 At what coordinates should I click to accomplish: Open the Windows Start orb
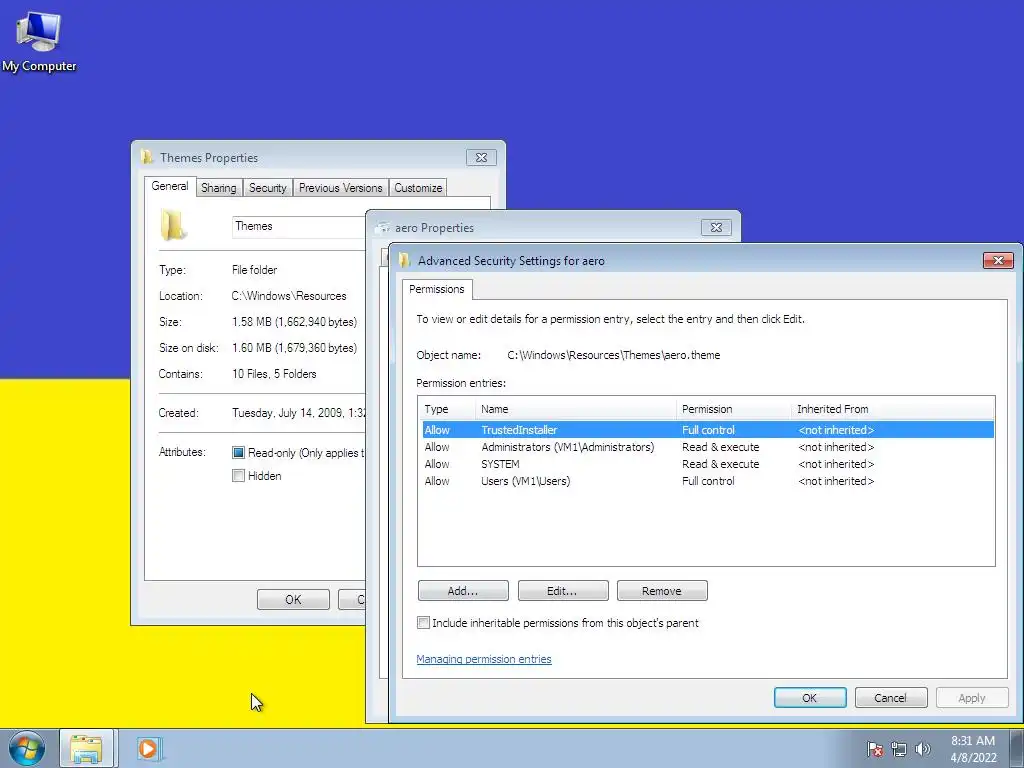(x=27, y=748)
